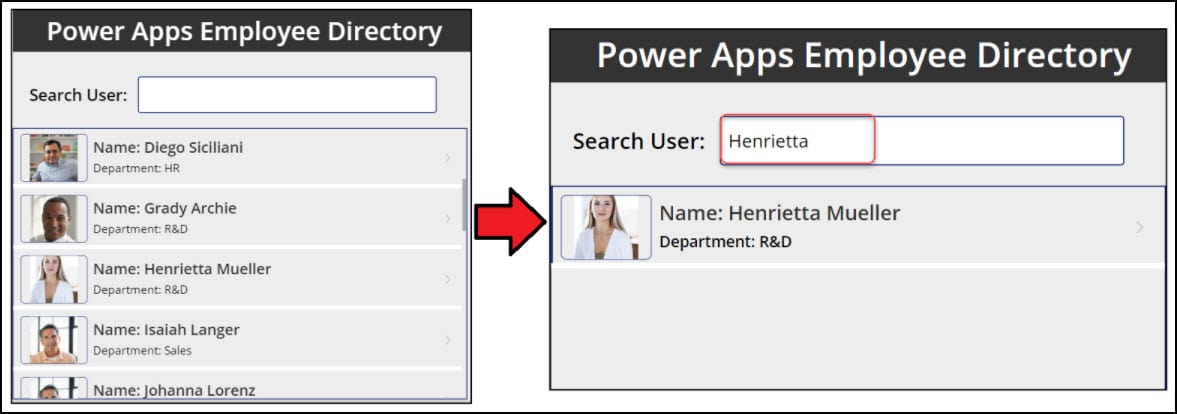Click 'Department: R&D' in search result
This screenshot has width=1177, height=414.
point(725,242)
